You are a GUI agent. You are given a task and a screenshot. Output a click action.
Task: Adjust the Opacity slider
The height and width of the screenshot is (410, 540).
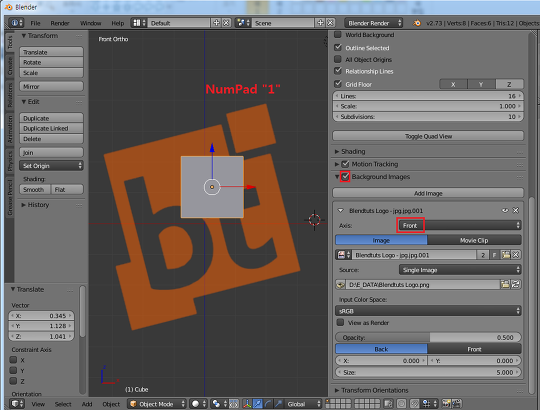coord(428,337)
